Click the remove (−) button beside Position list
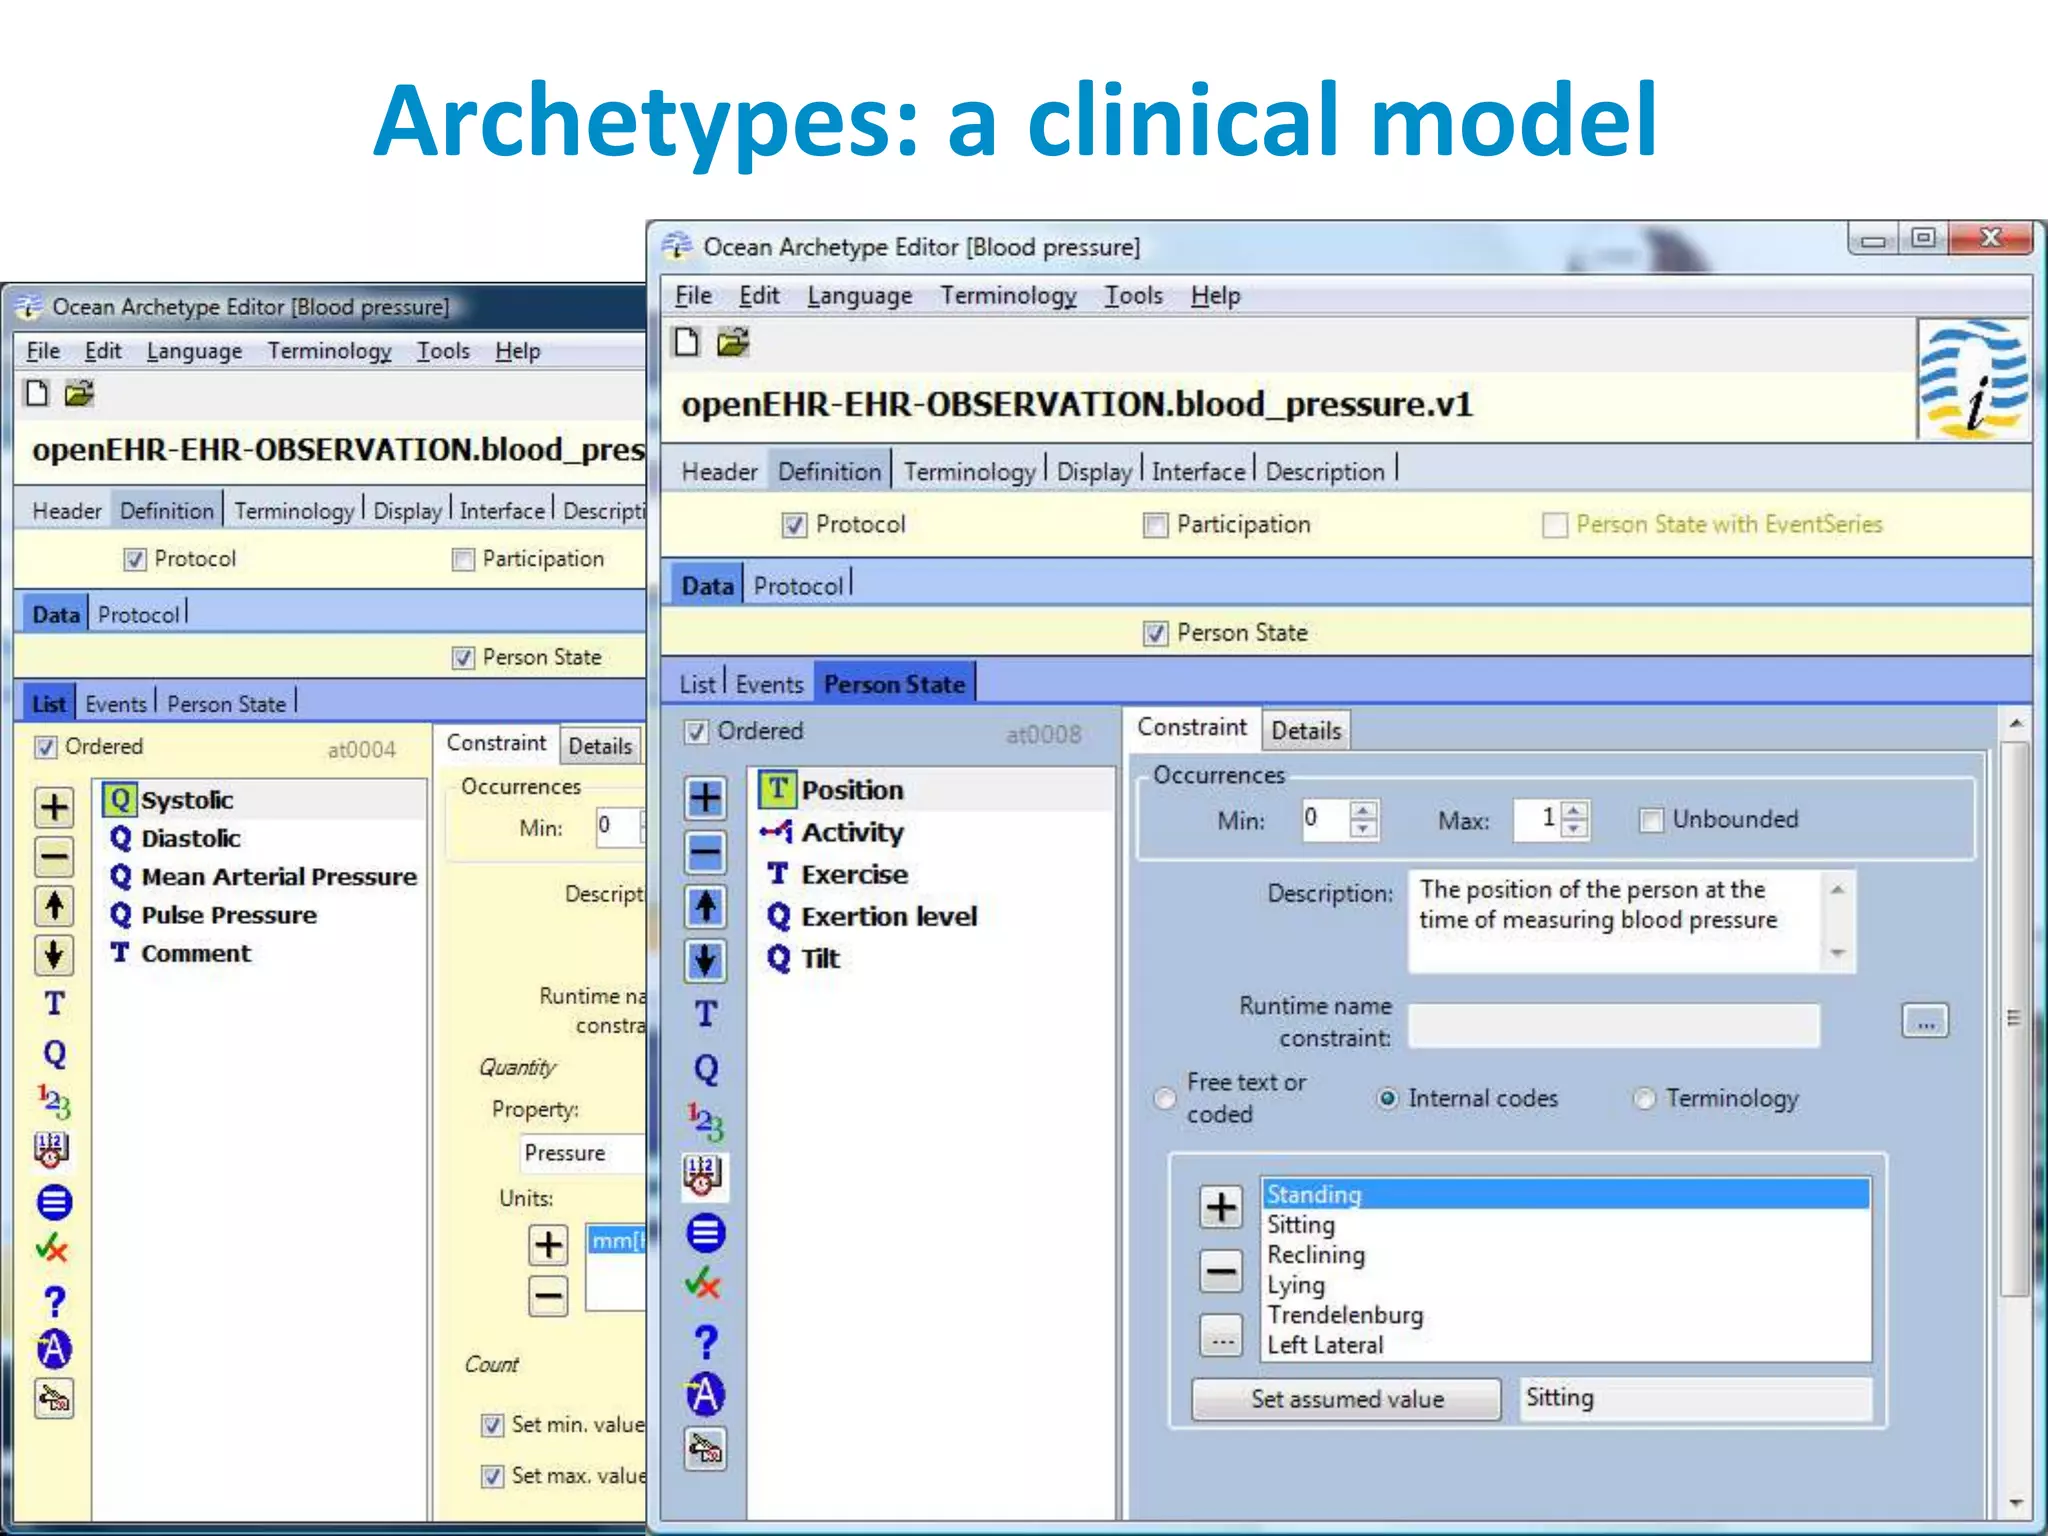 pos(705,851)
